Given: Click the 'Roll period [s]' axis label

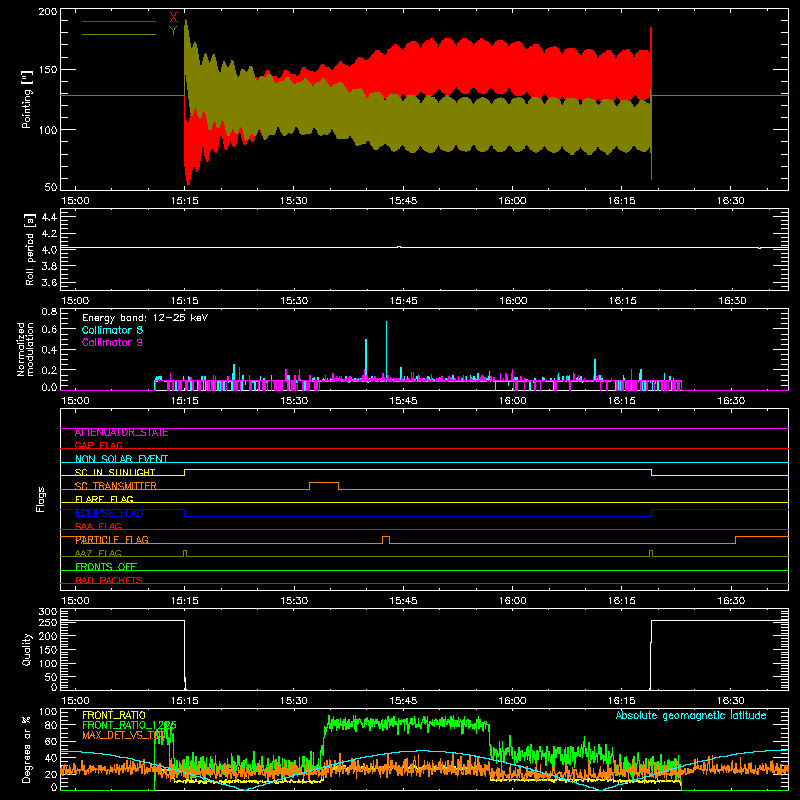Looking at the screenshot, I should 29,249.
